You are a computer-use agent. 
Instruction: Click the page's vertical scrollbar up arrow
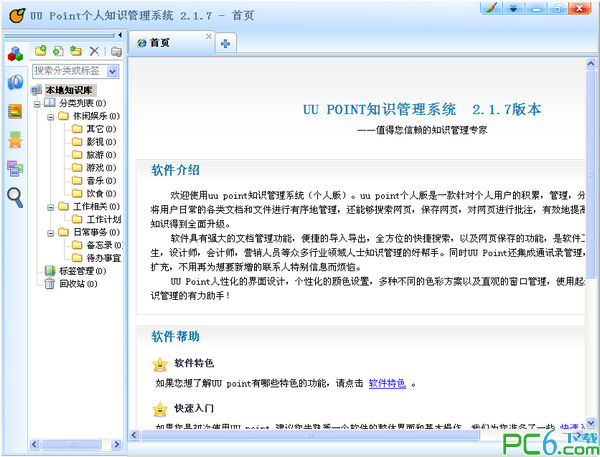(591, 64)
